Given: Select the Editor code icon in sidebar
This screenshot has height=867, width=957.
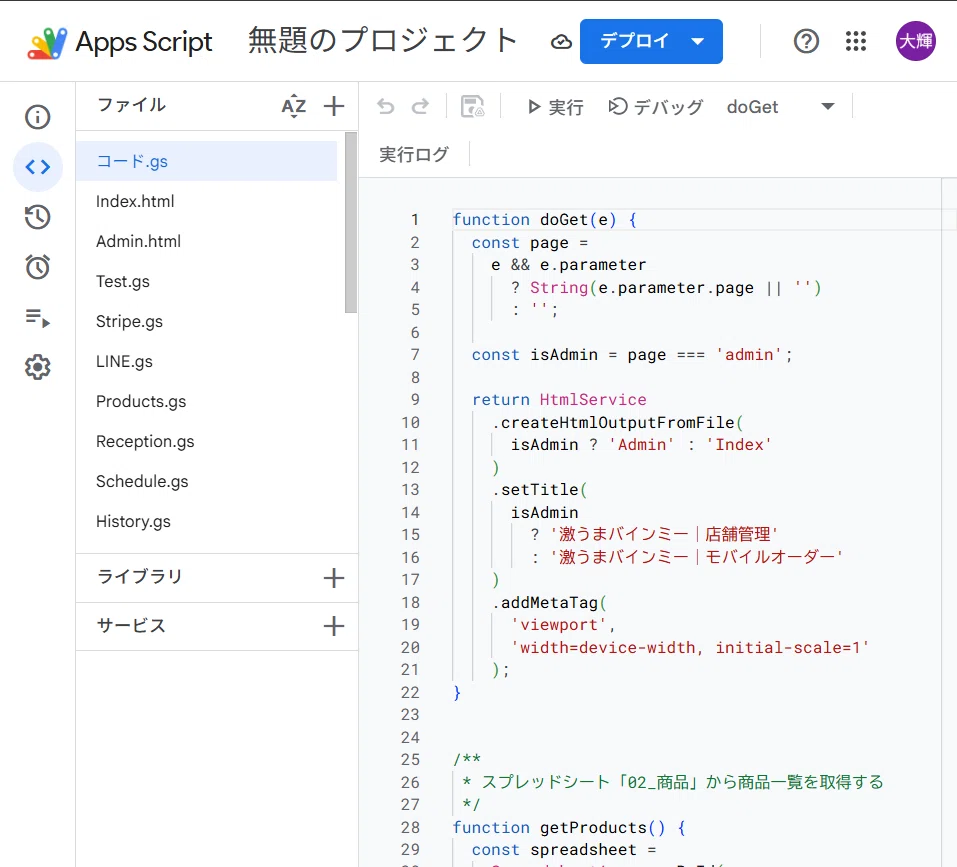Looking at the screenshot, I should pyautogui.click(x=37, y=167).
